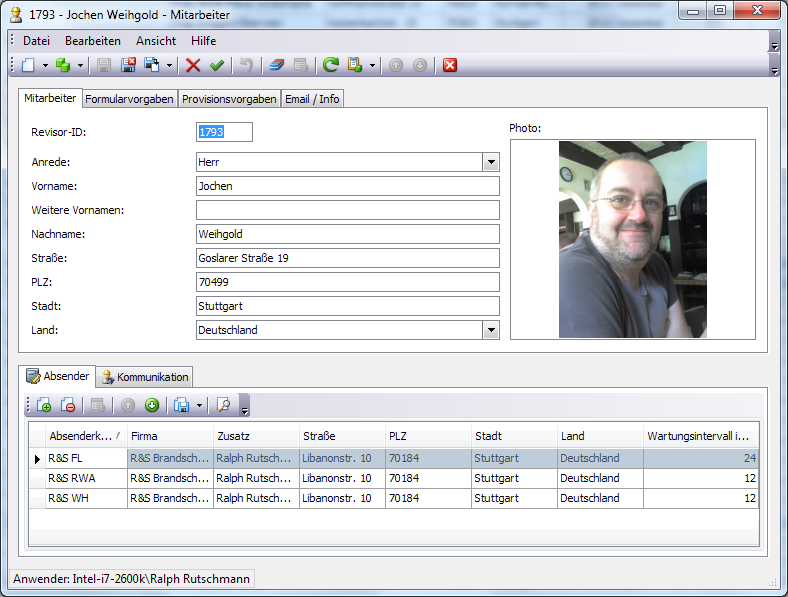Screen dimensions: 788x597
Task: Click the grey undo arrow icon
Action: (x=246, y=65)
